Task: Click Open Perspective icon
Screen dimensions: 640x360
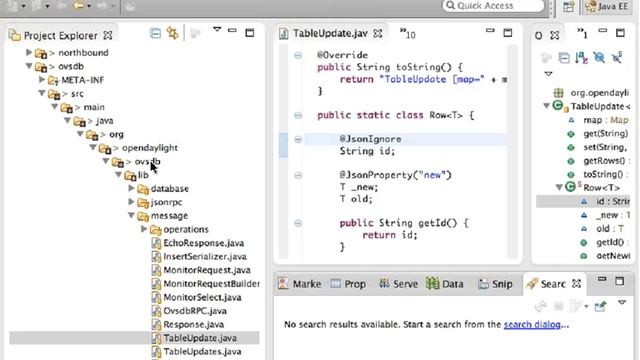Action: (569, 7)
